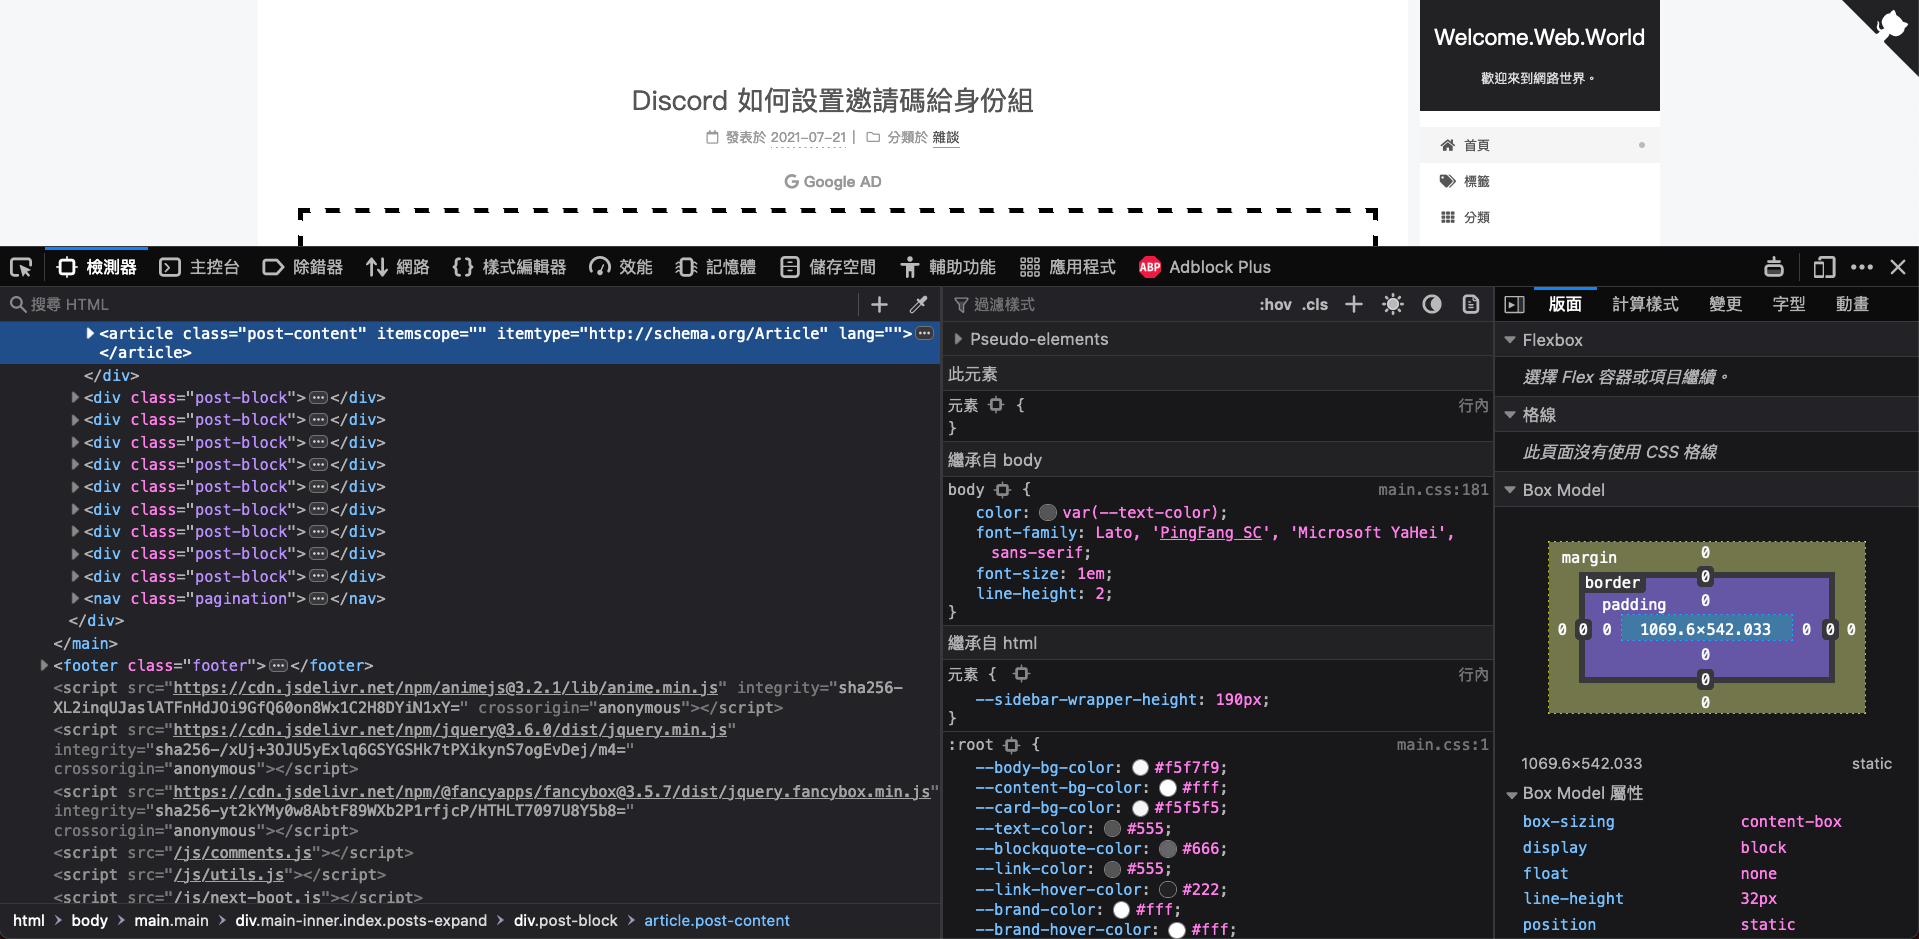Image resolution: width=1919 pixels, height=939 pixels.
Task: Click the --body-bg-color color swatch
Action: (x=1140, y=768)
